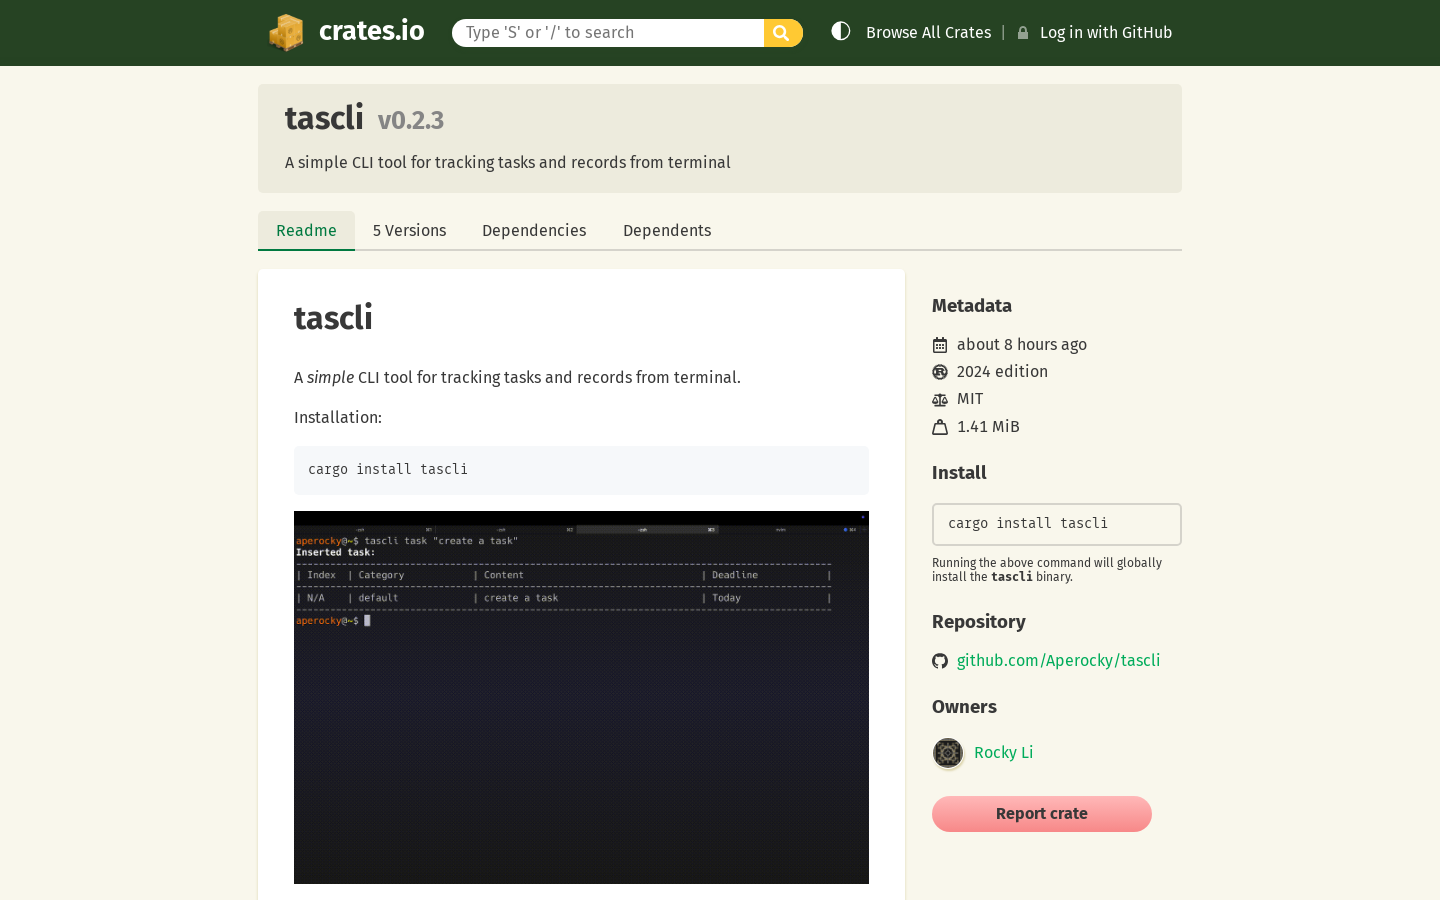Click the Rust edition icon
This screenshot has width=1440, height=900.
click(940, 372)
